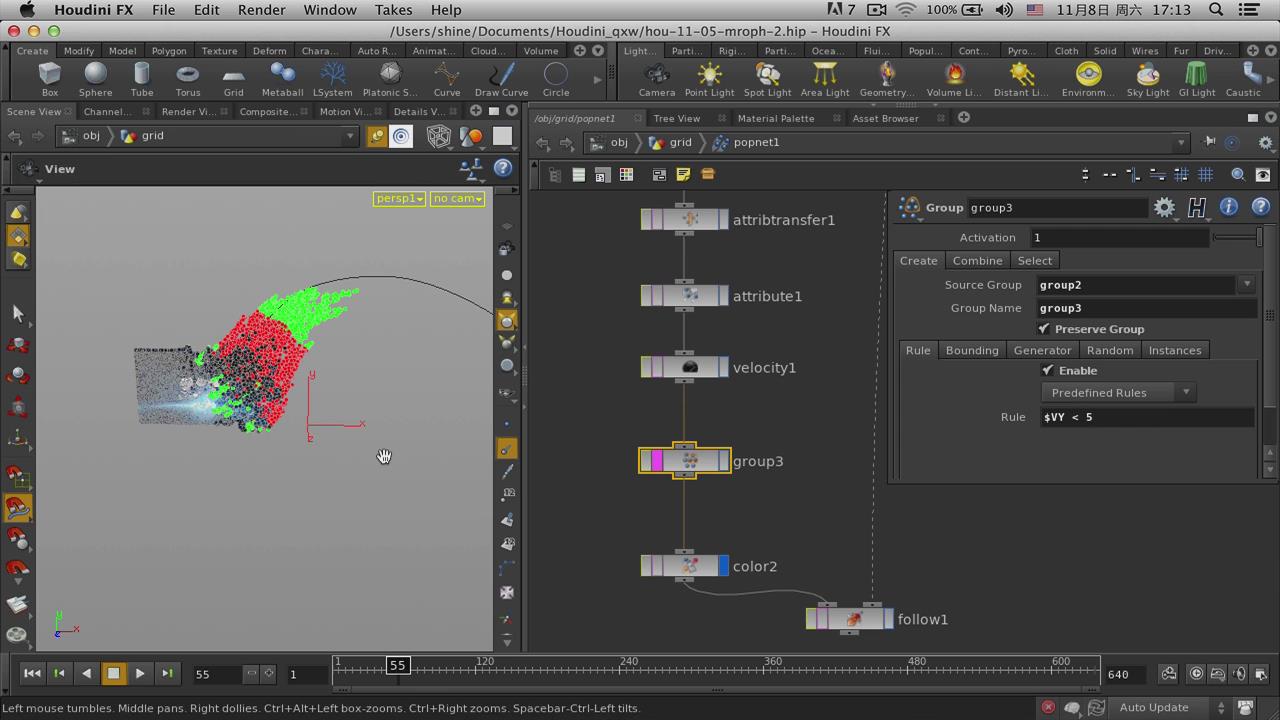Click the obj path button in network editor
The width and height of the screenshot is (1280, 720).
click(609, 142)
